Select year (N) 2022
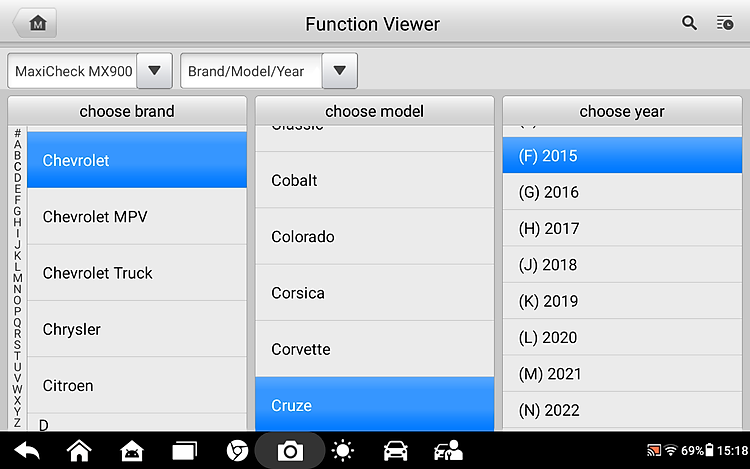Image resolution: width=750 pixels, height=469 pixels. click(x=622, y=410)
